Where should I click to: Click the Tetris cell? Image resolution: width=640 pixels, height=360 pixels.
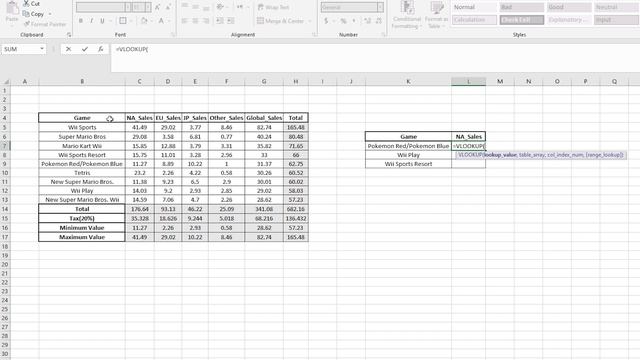tap(82, 173)
